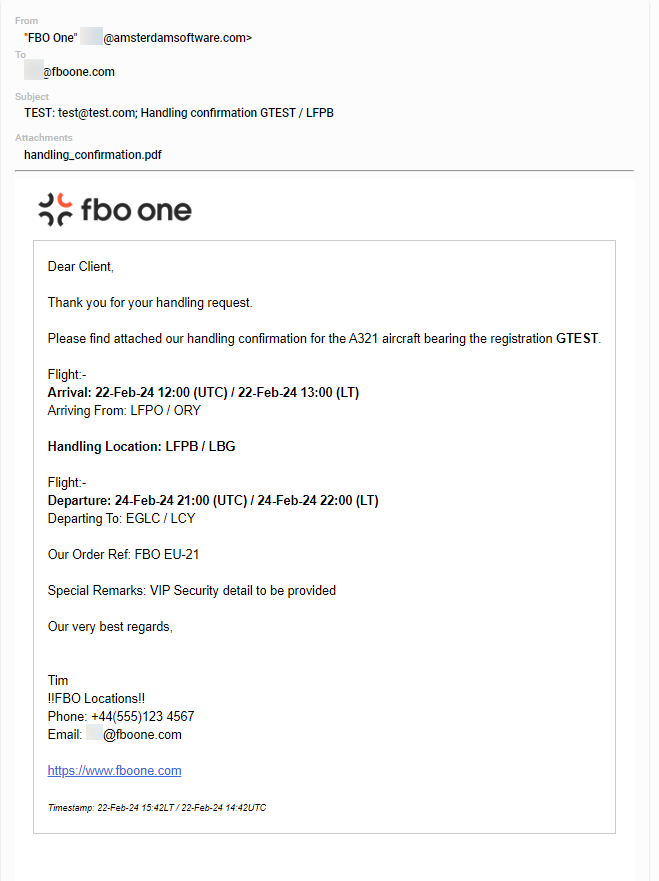Click the Handling Location LFPB / LBG line
The width and height of the screenshot is (659, 881).
(142, 446)
